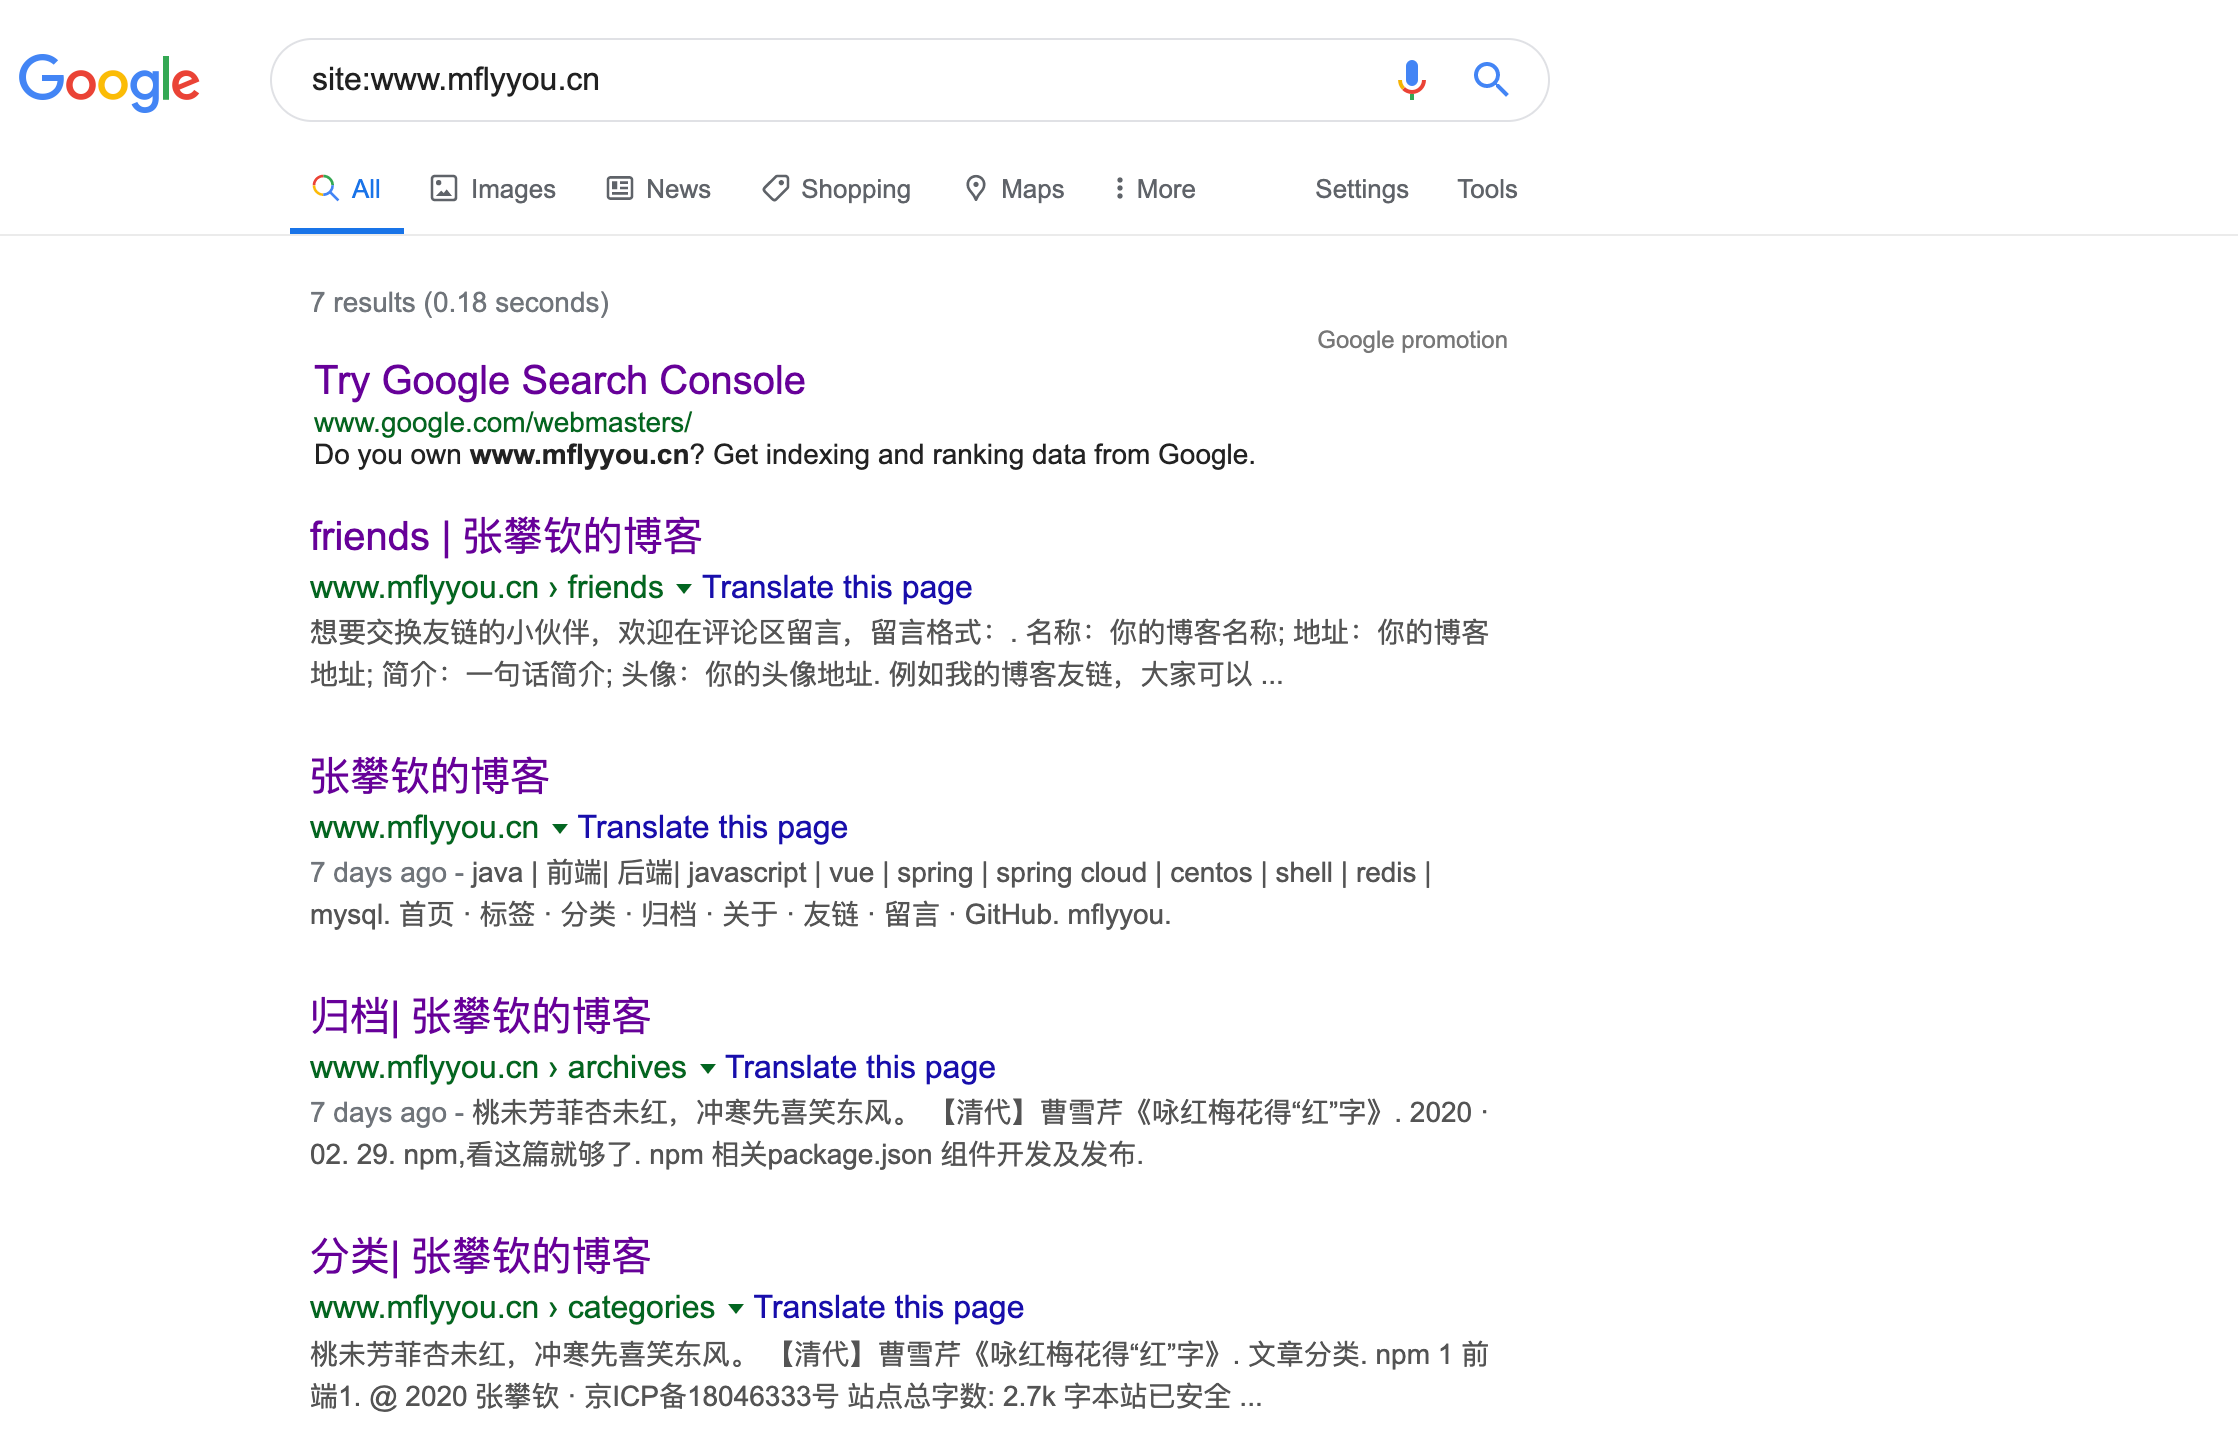The width and height of the screenshot is (2238, 1432).
Task: Click the Shopping tag icon
Action: point(775,188)
